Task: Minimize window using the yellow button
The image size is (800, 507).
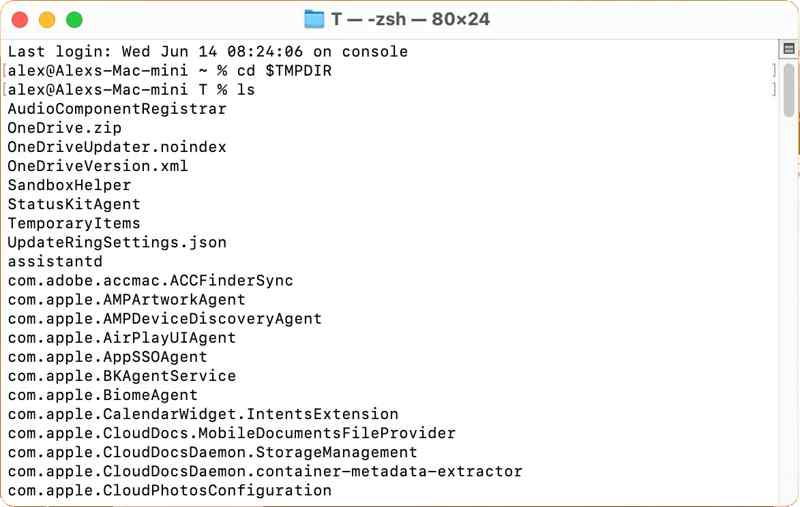Action: (47, 20)
